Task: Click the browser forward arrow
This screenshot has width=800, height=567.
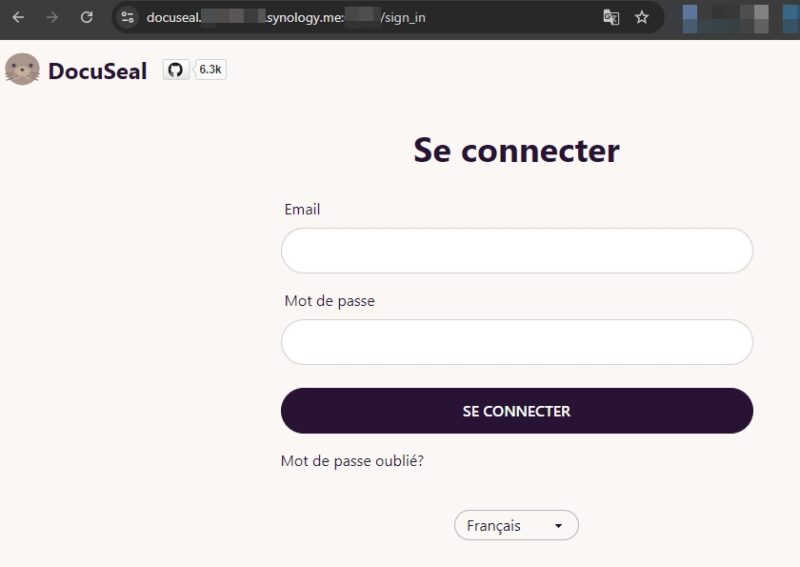Action: [x=52, y=17]
